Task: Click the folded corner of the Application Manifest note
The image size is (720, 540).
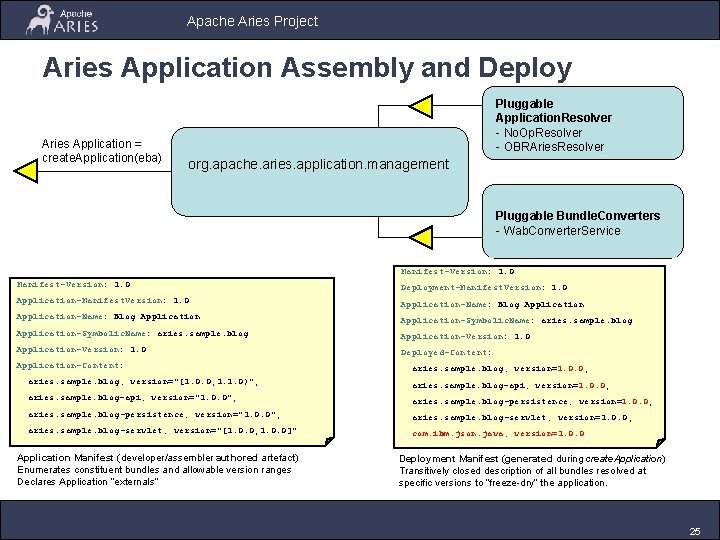Action: [x=329, y=441]
